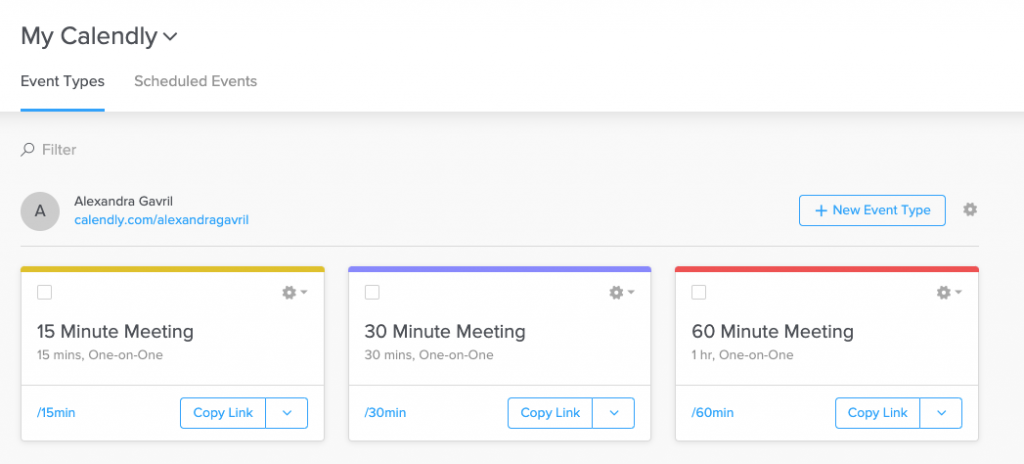Create a New Event Type

point(872,210)
